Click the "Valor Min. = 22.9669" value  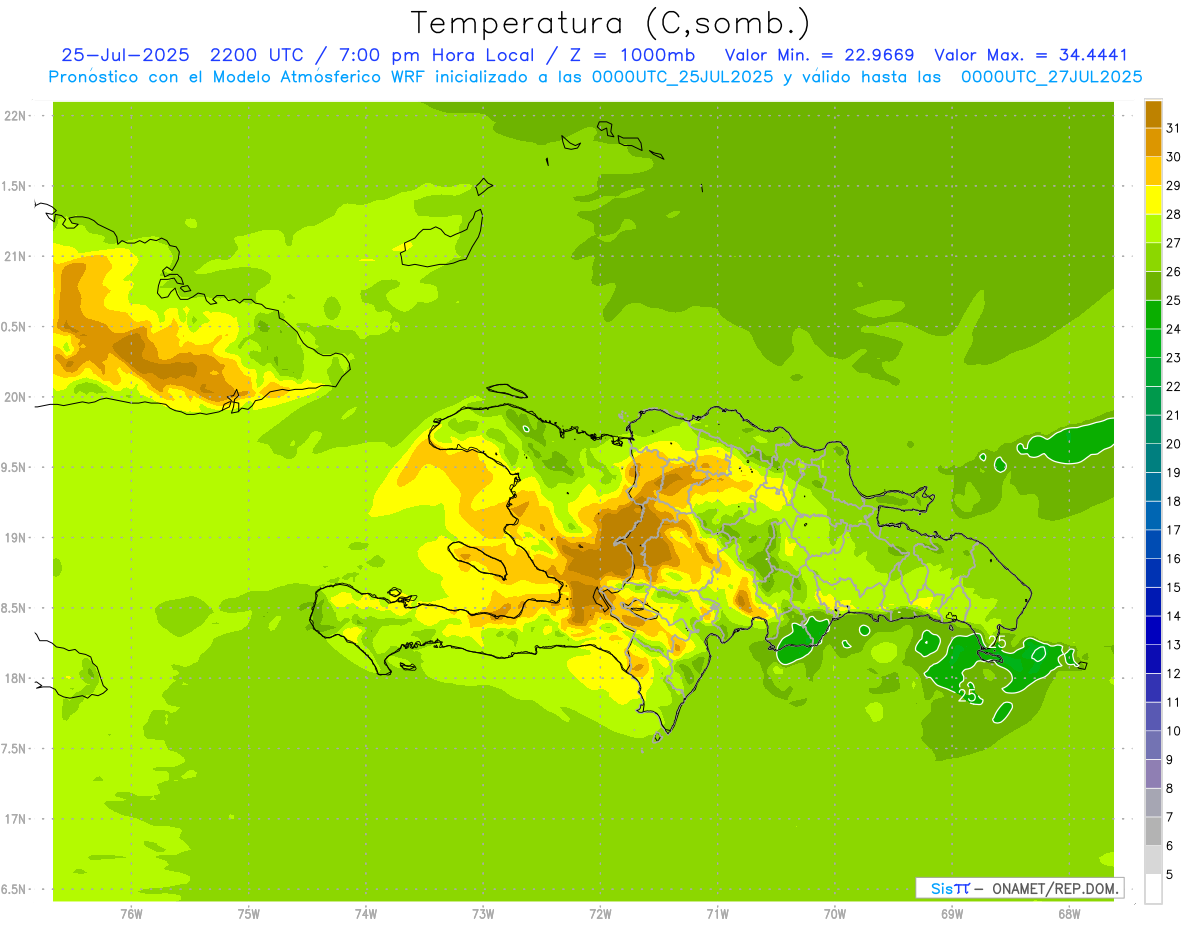coord(819,55)
